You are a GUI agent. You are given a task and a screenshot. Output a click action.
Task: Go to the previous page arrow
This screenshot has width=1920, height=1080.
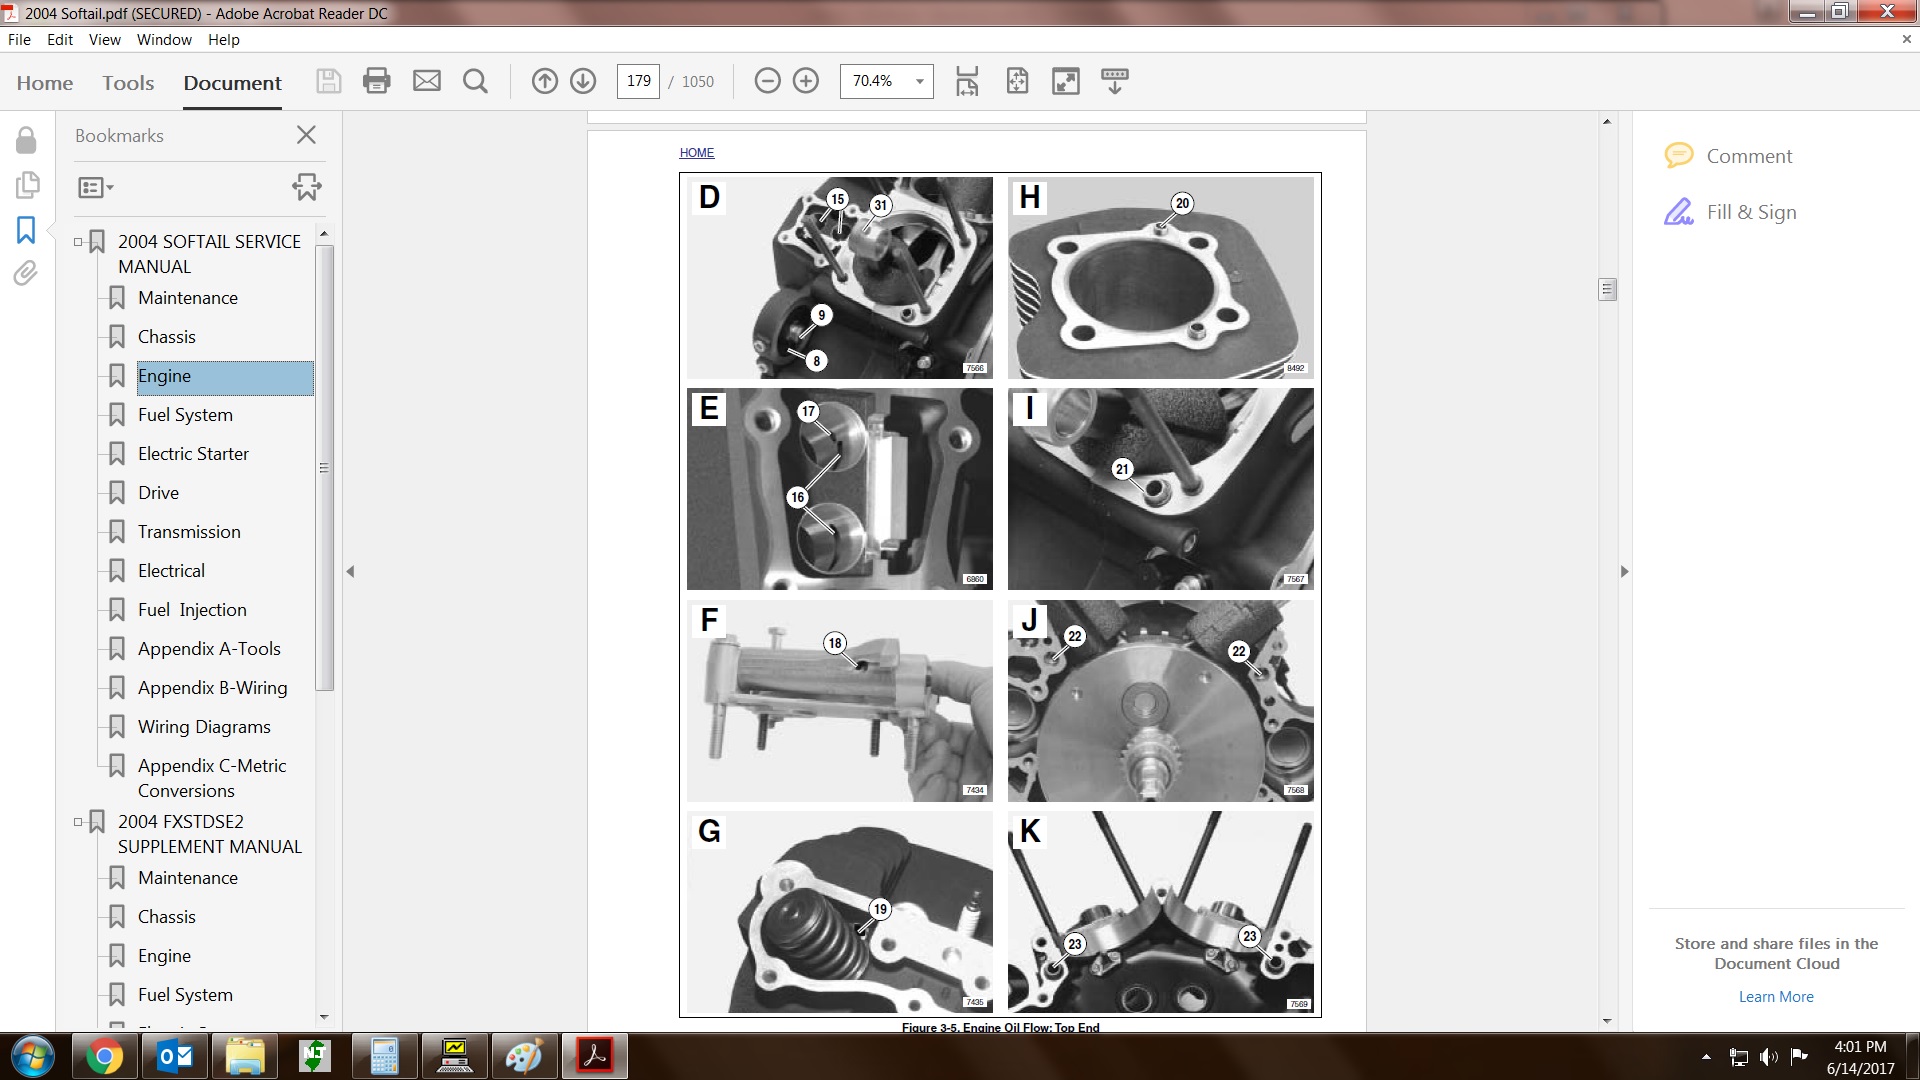(544, 81)
